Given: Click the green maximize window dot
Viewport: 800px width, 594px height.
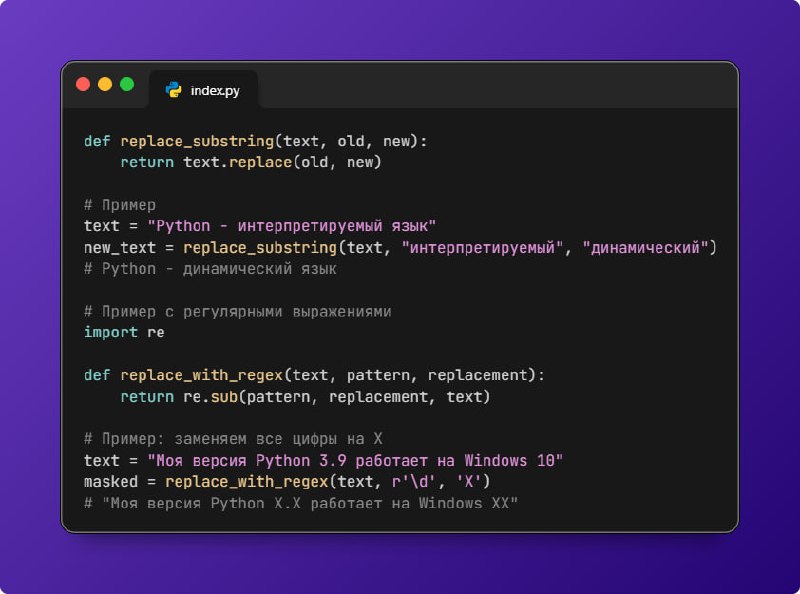Looking at the screenshot, I should tap(127, 84).
